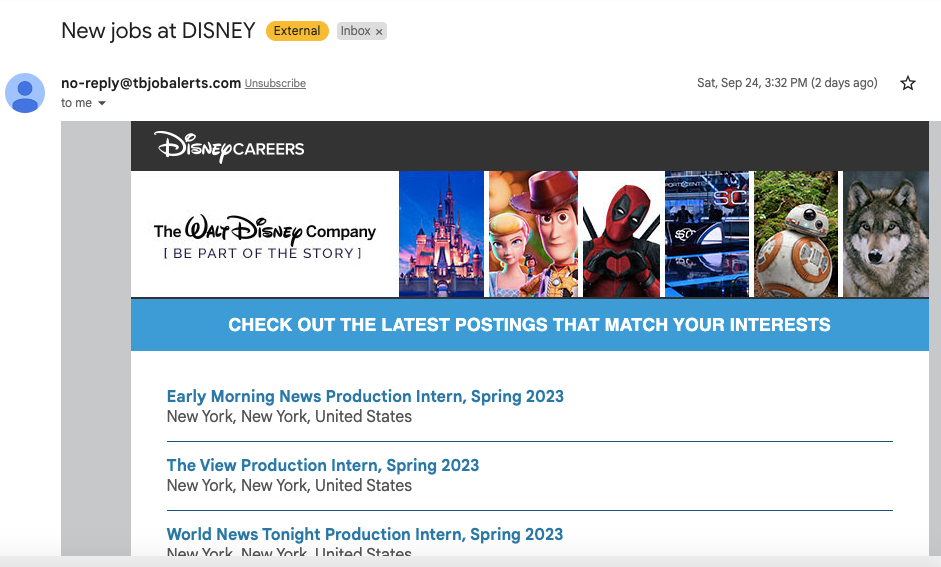941x567 pixels.
Task: Open World News Tonight Production Intern posting
Action: coord(365,535)
